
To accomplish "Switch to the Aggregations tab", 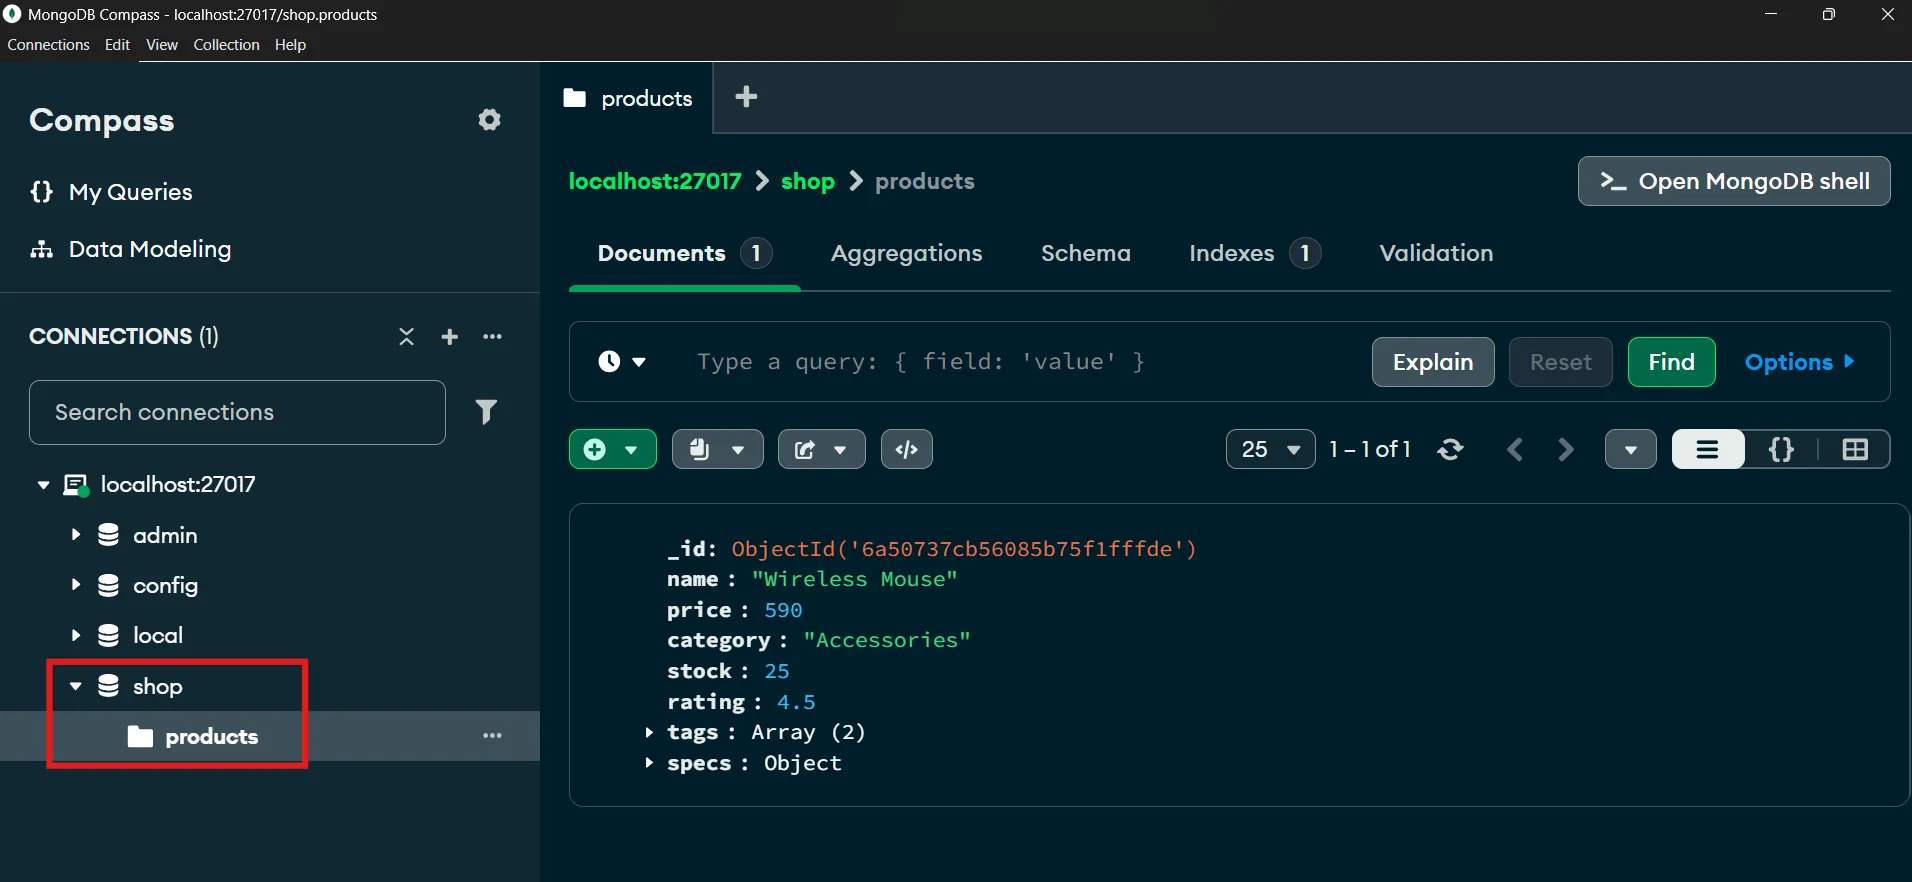I will 906,253.
